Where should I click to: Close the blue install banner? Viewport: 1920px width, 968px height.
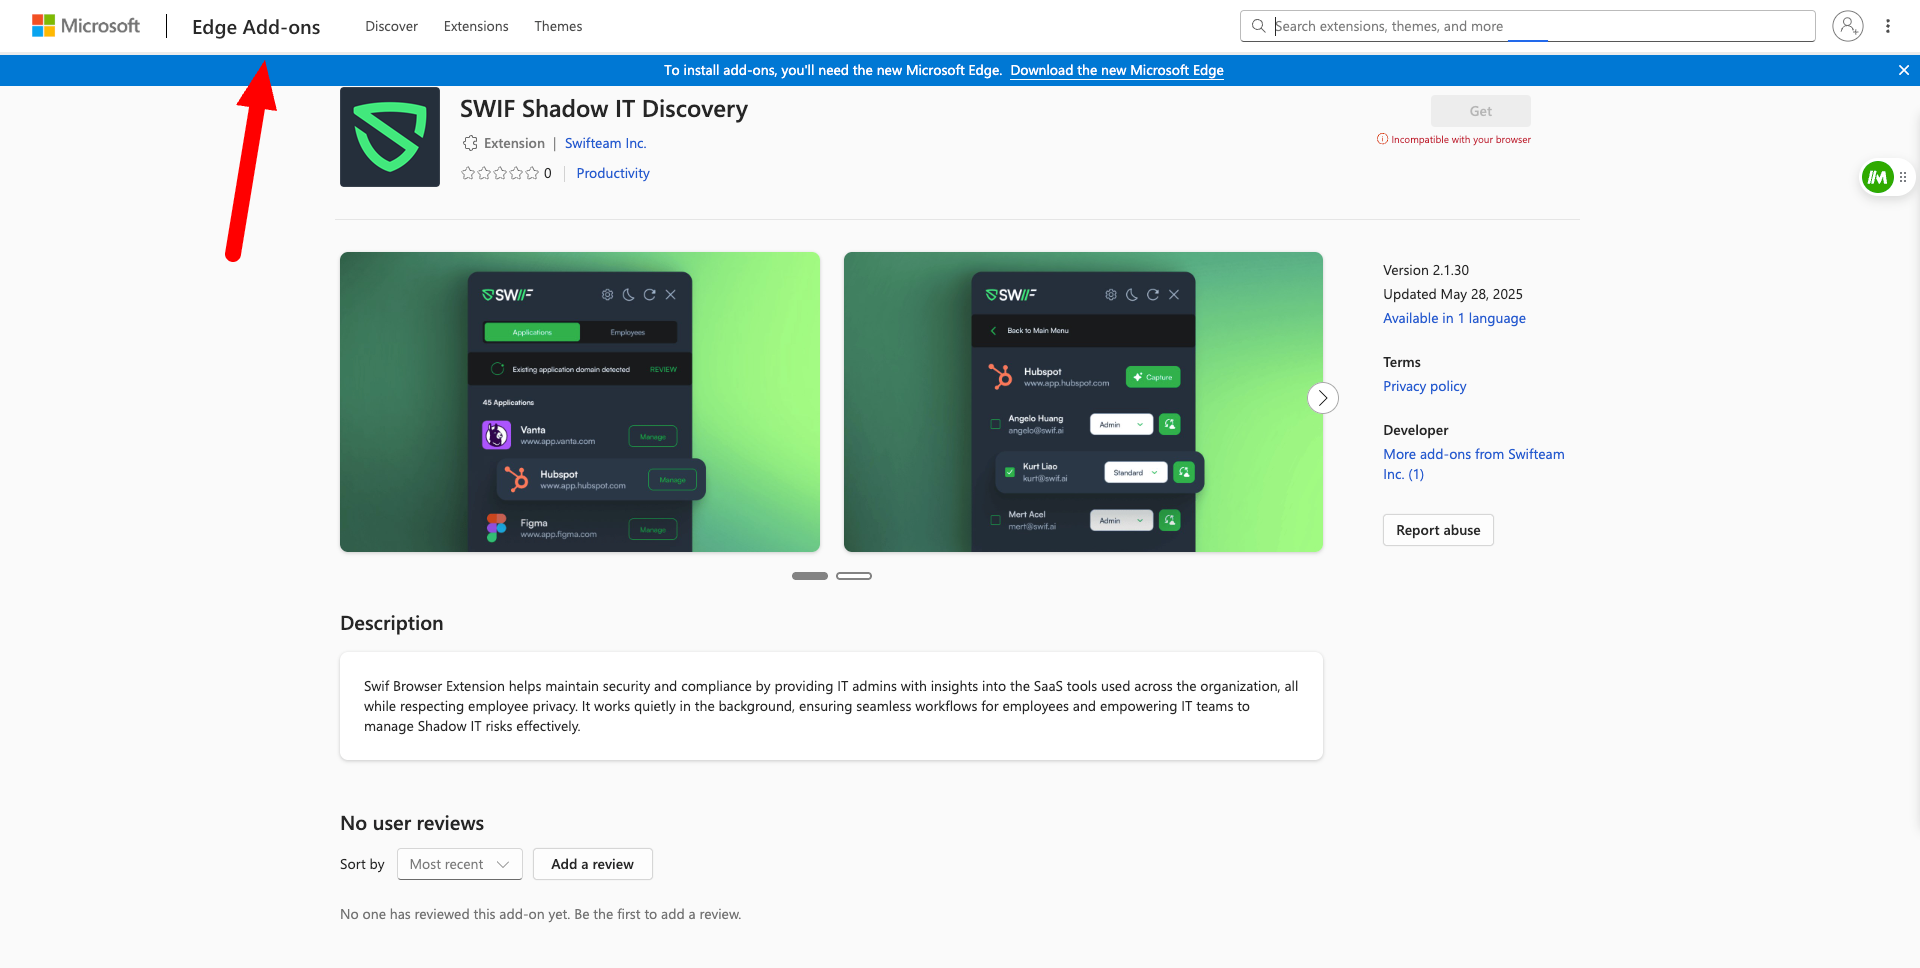(1903, 70)
